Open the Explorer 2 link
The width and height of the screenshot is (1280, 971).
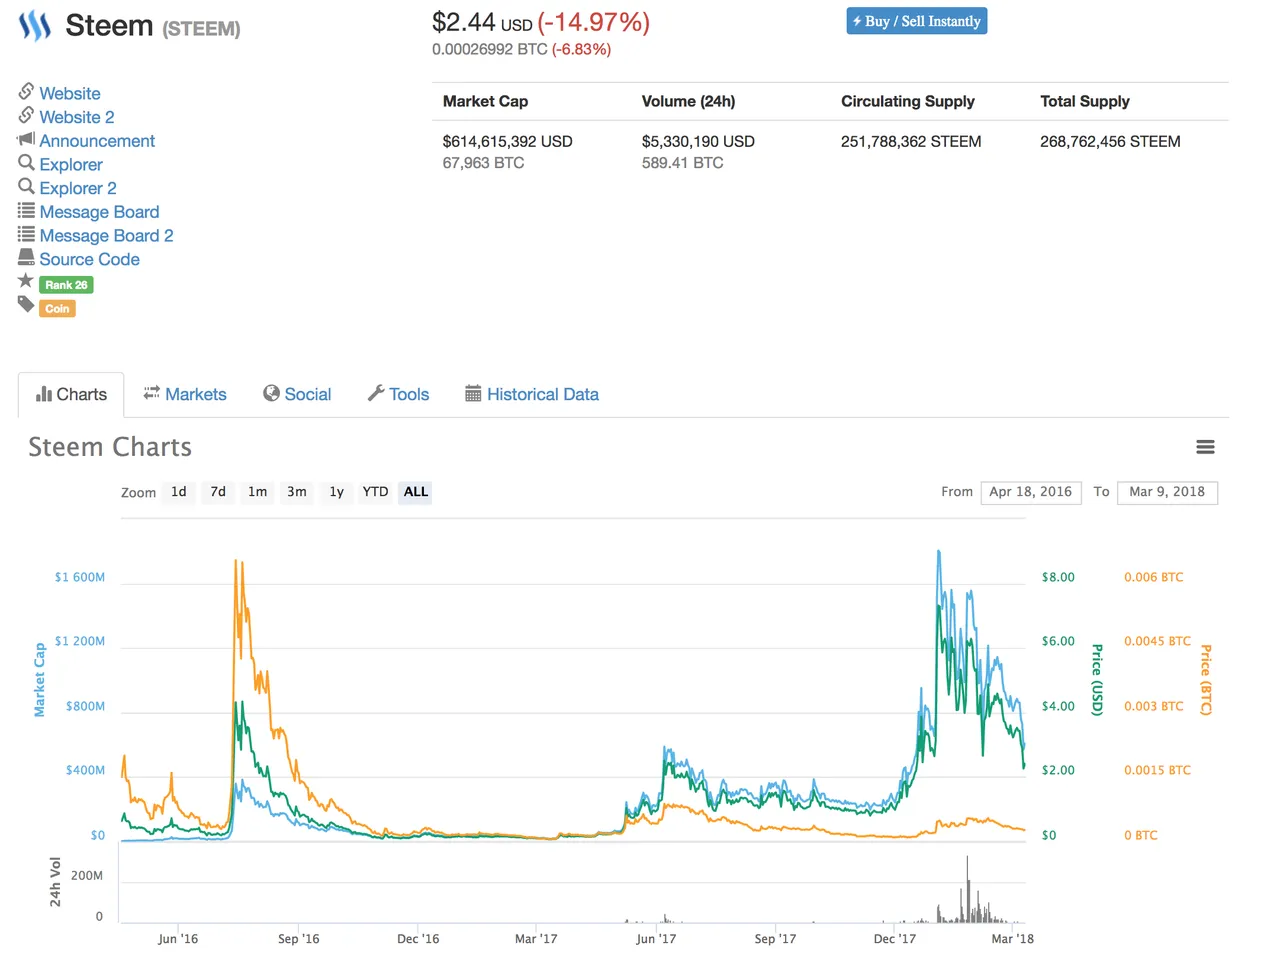point(78,188)
